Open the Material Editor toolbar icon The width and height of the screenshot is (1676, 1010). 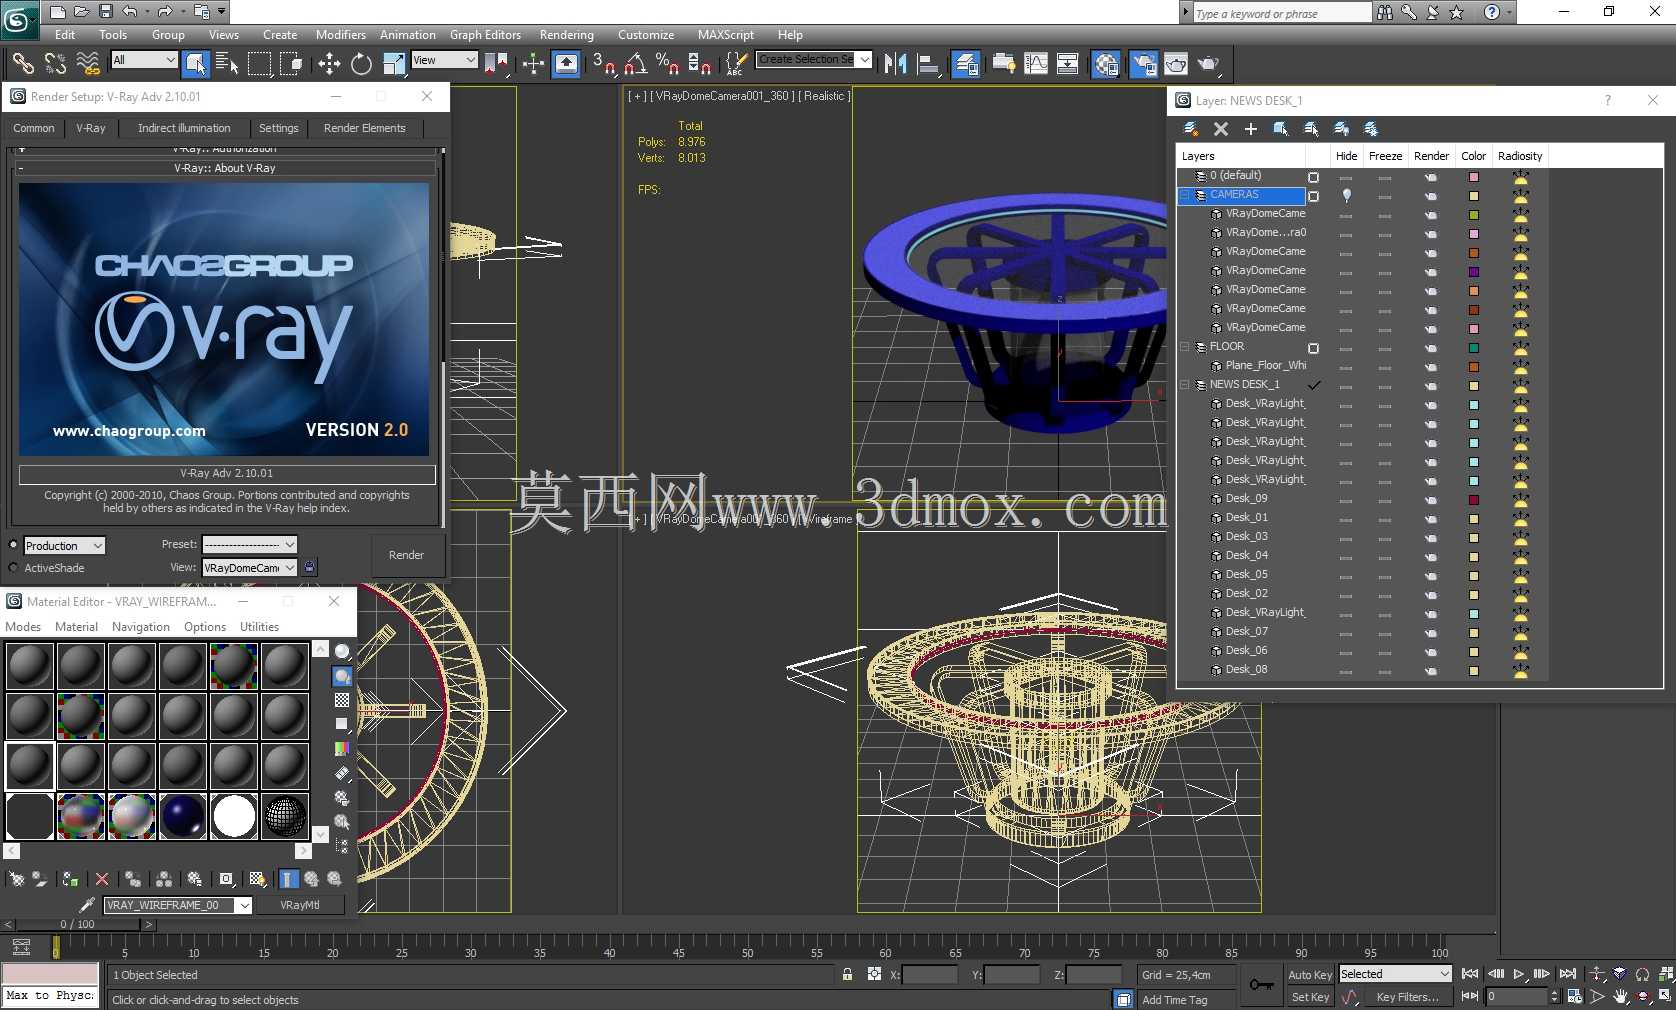(x=1105, y=64)
